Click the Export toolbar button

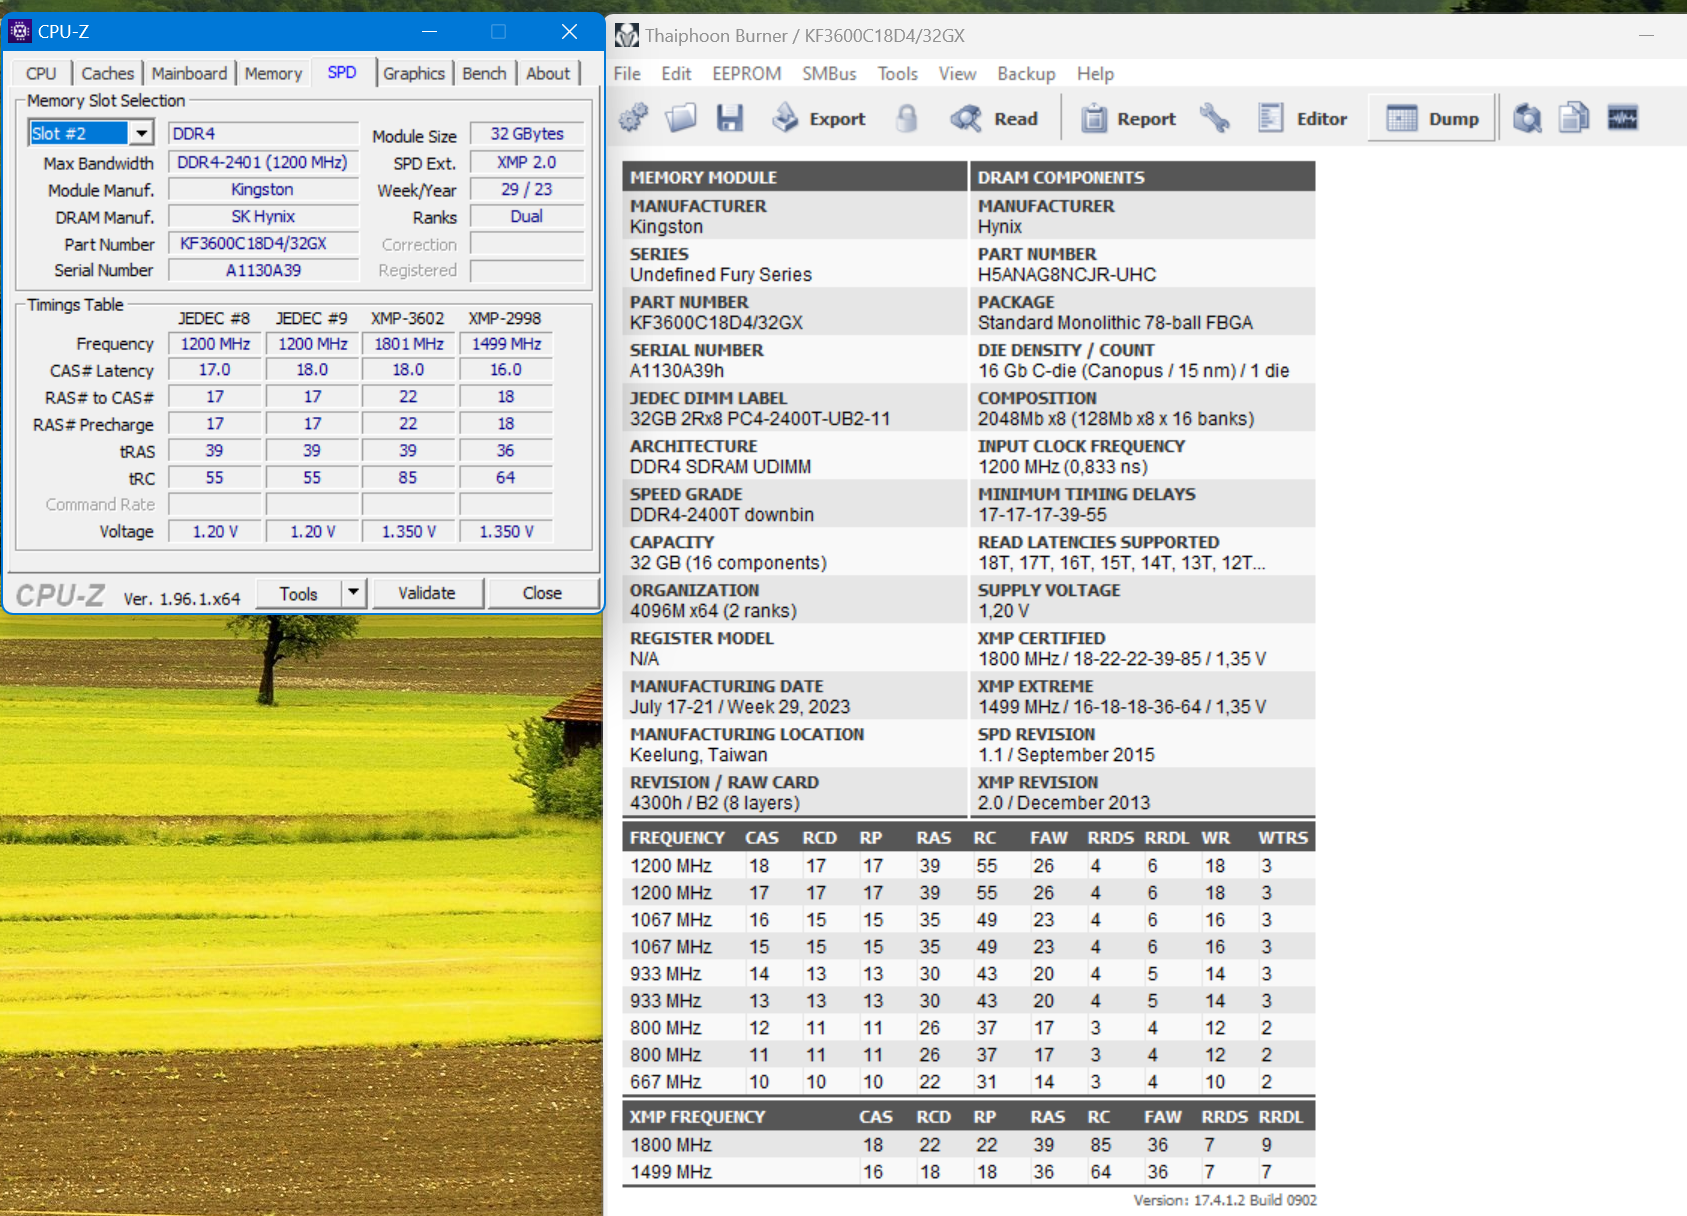tap(818, 118)
